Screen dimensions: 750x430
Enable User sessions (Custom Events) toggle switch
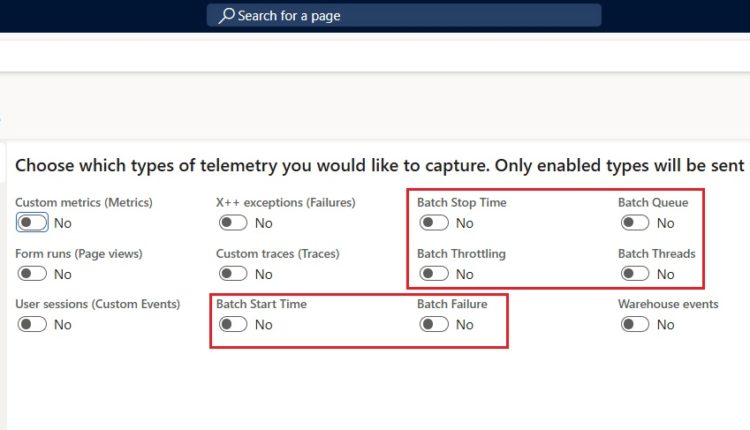pos(32,324)
